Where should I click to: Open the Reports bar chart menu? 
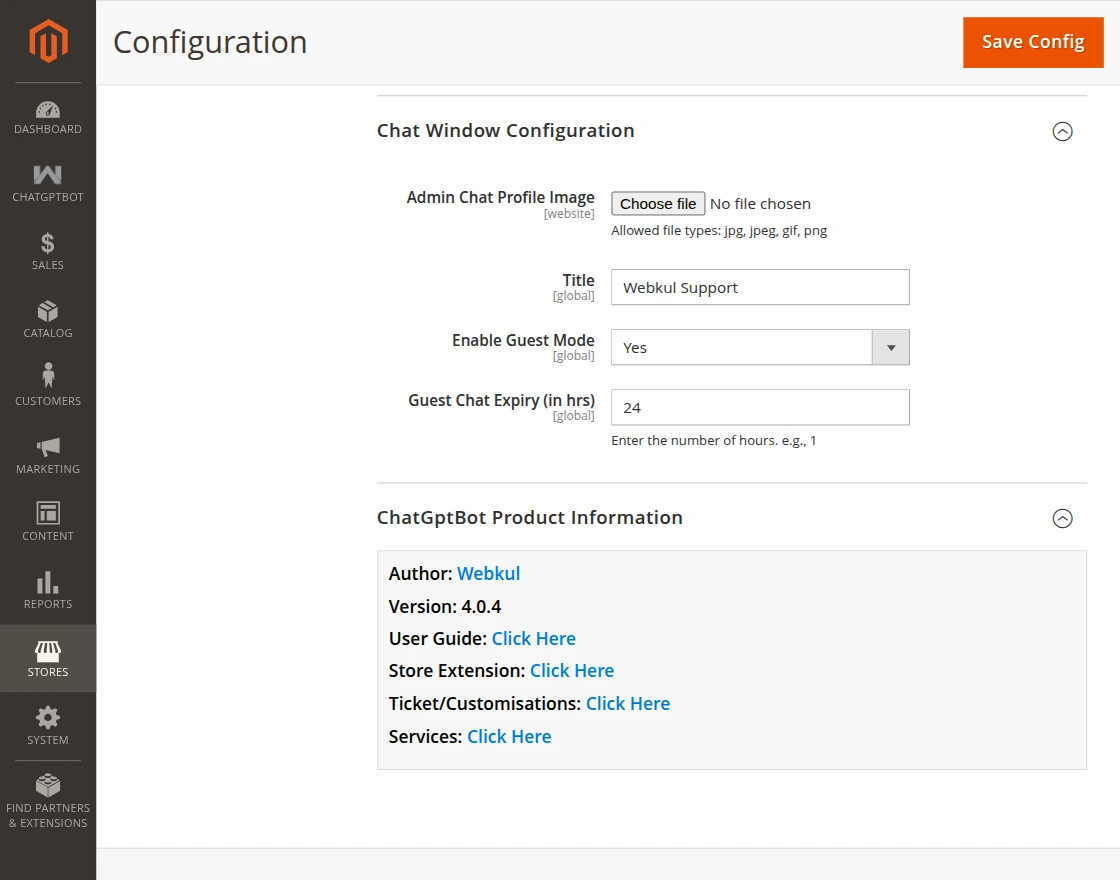[48, 590]
